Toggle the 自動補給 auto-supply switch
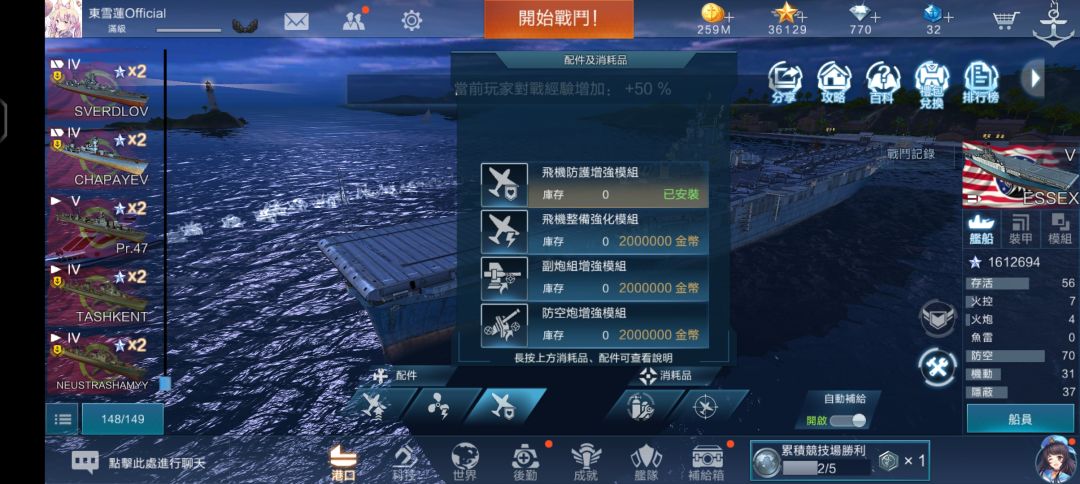Image resolution: width=1080 pixels, height=484 pixels. [x=848, y=421]
